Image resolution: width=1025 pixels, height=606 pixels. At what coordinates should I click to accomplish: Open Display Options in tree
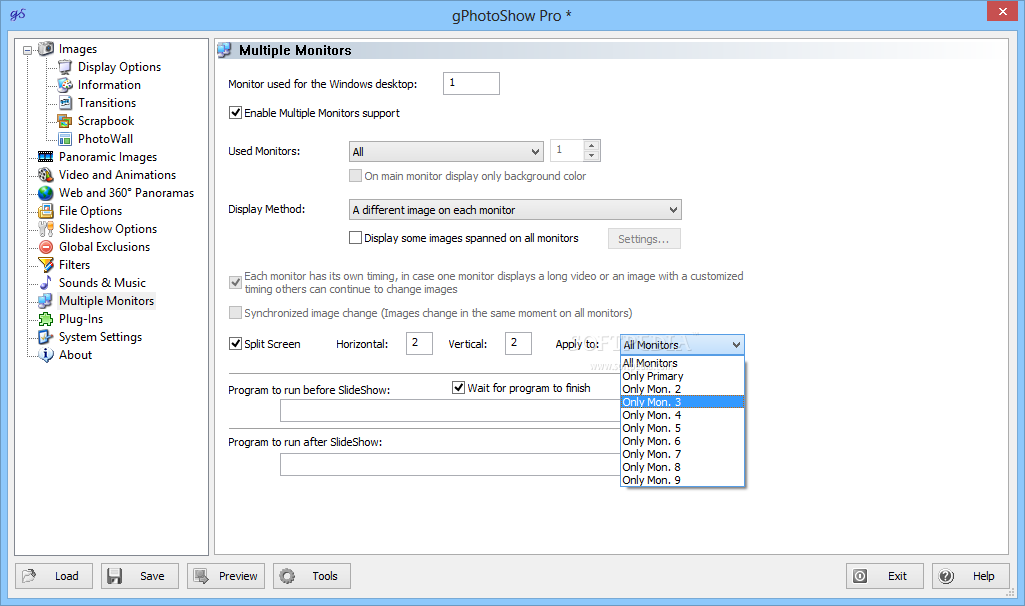click(x=119, y=67)
